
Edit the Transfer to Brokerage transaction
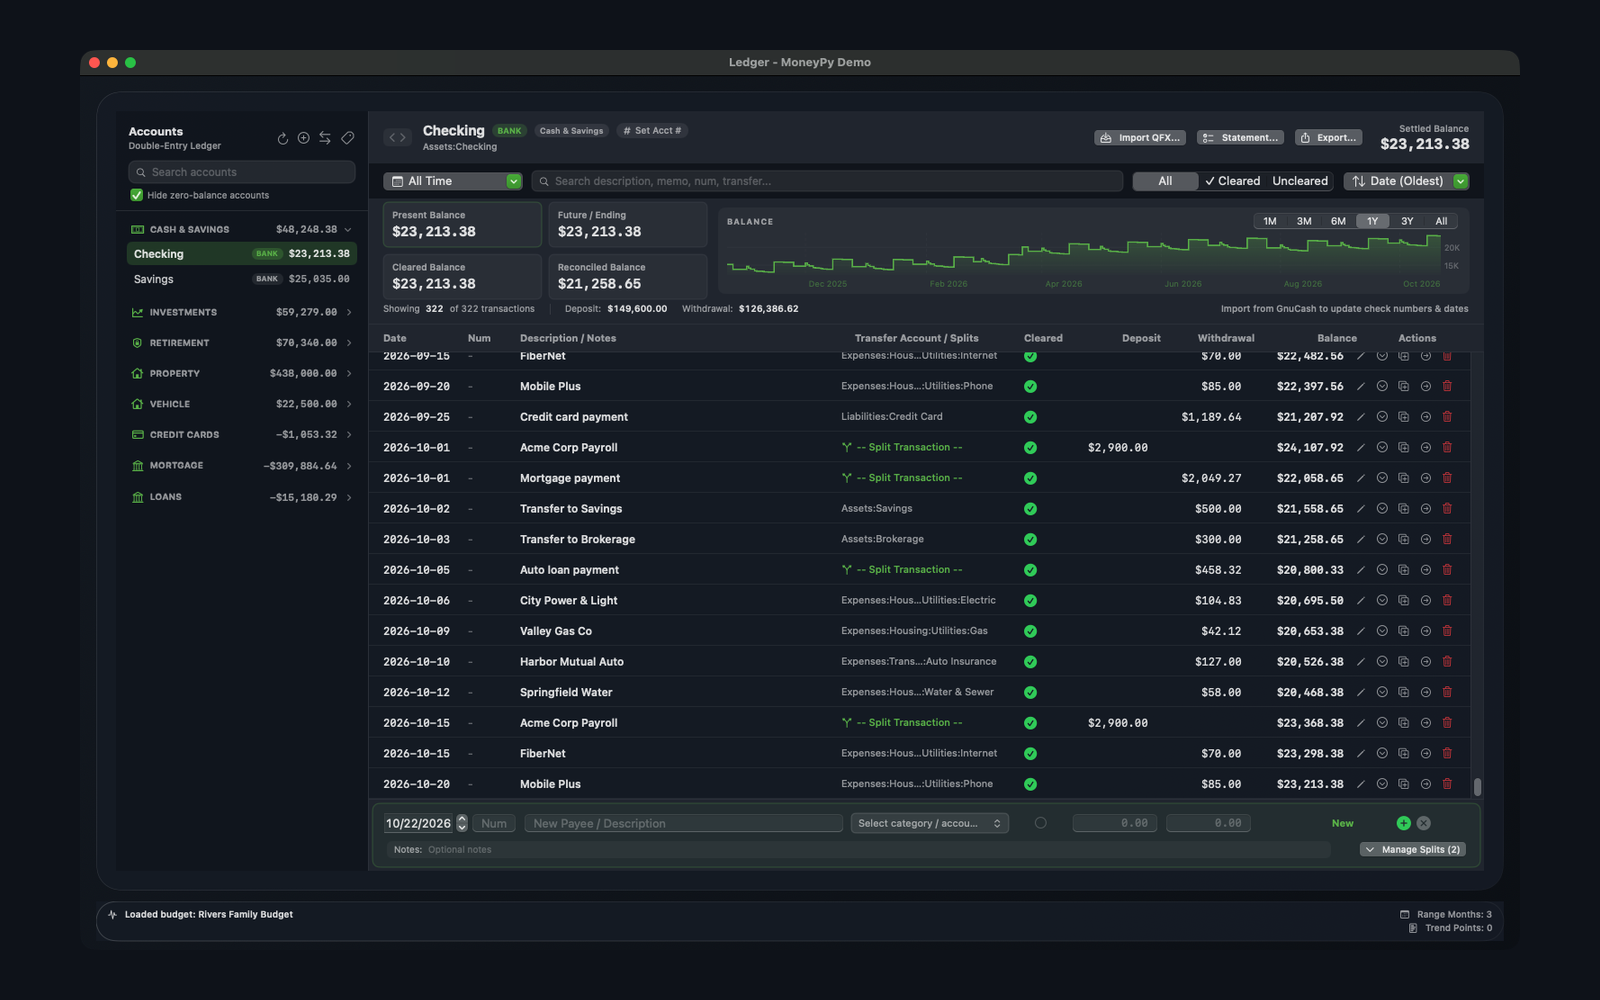pos(1360,539)
